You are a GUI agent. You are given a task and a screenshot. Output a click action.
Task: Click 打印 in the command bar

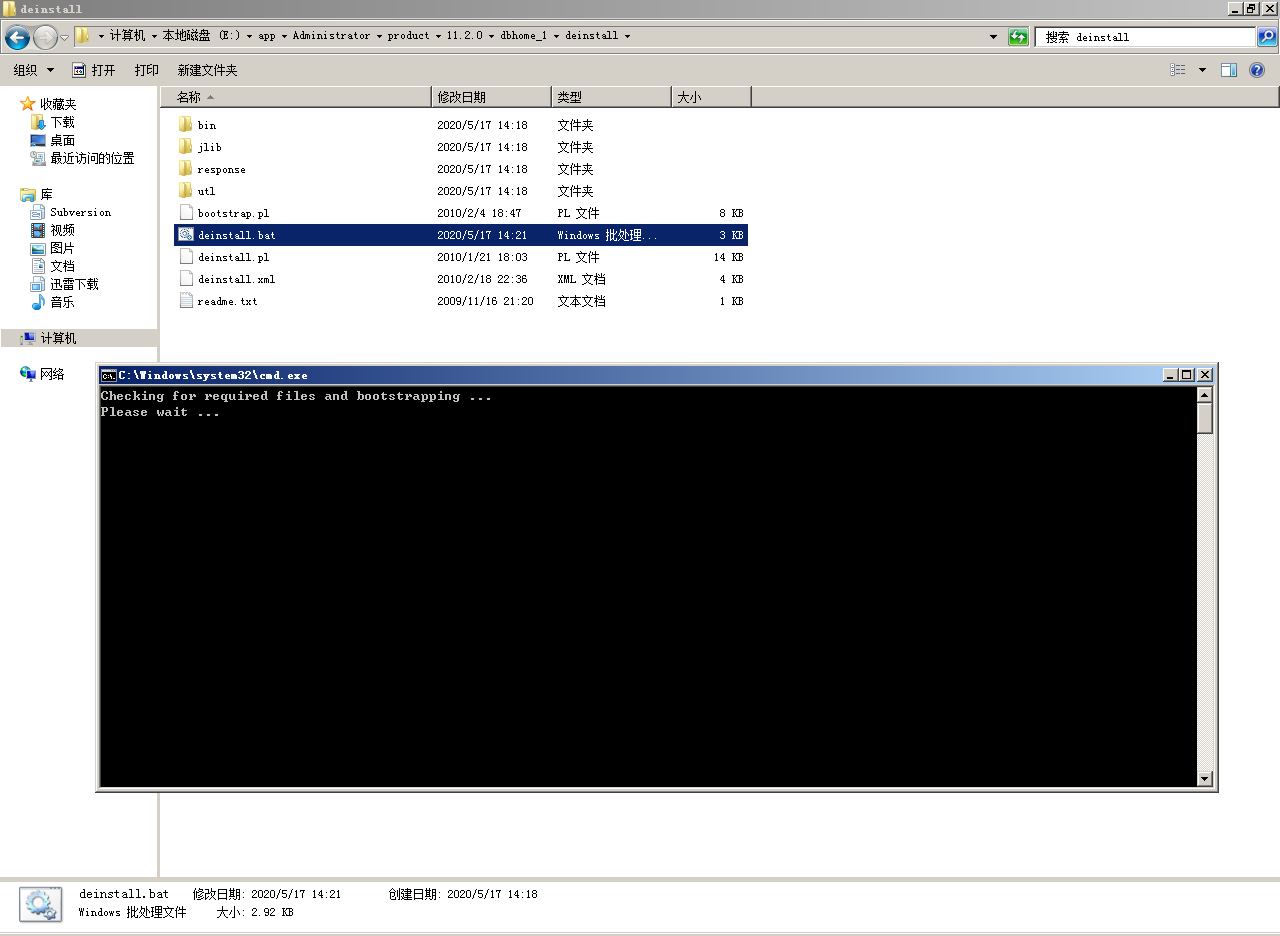pos(146,70)
